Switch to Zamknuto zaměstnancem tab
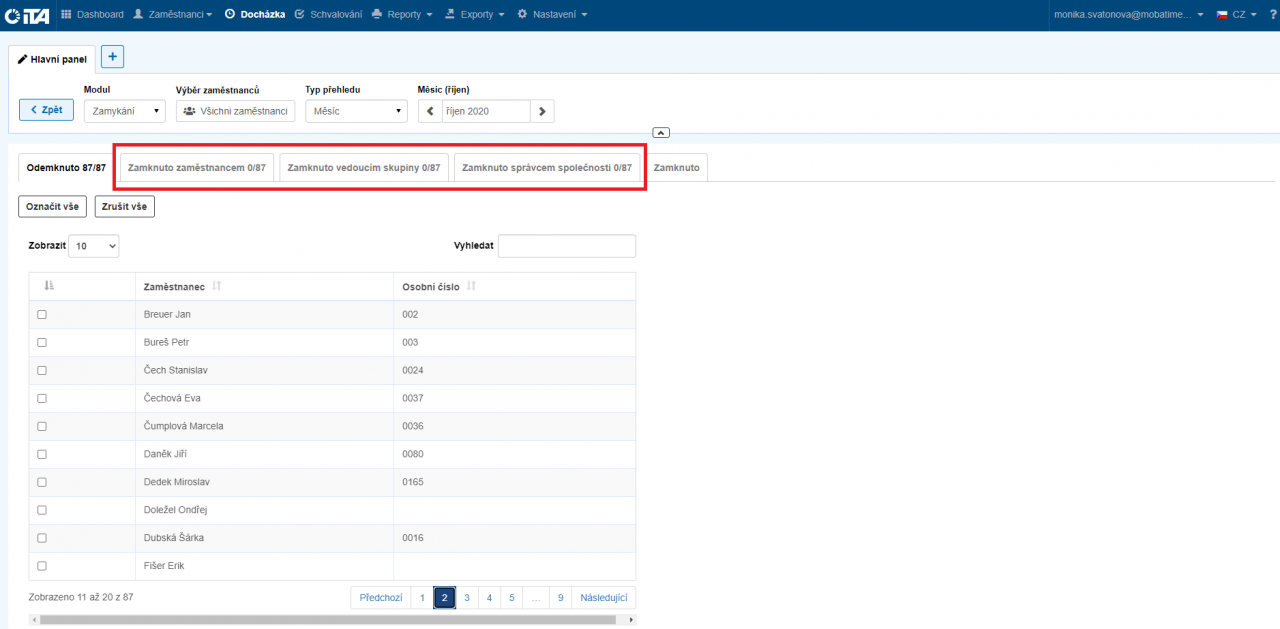Image resolution: width=1280 pixels, height=629 pixels. 194,167
